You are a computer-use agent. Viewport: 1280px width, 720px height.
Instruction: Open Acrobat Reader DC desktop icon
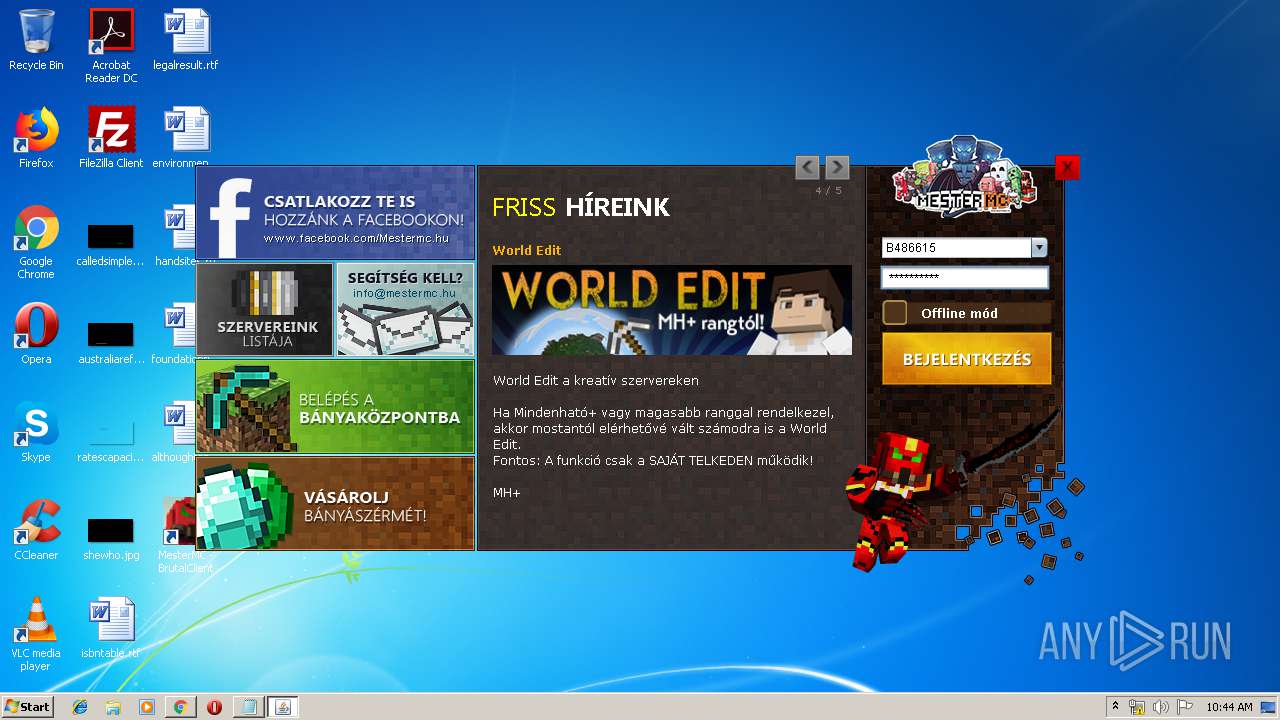[x=111, y=46]
